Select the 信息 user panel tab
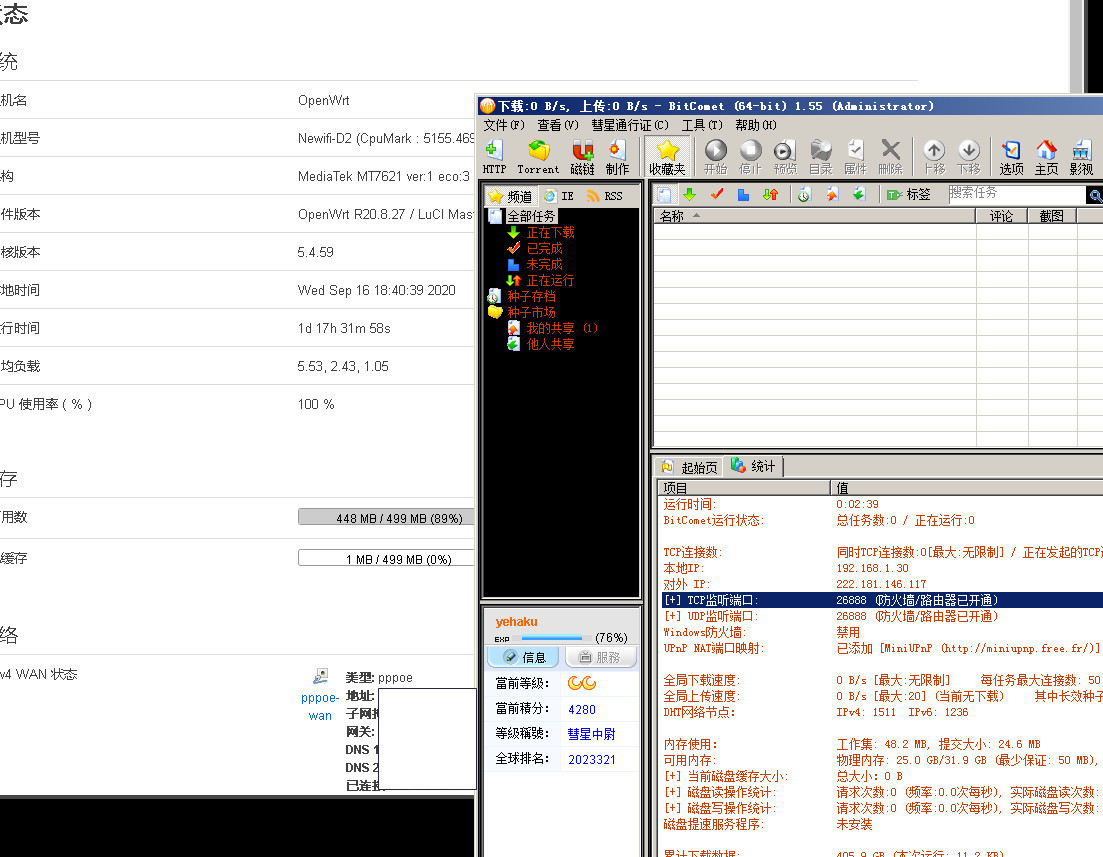1103x857 pixels. point(524,657)
